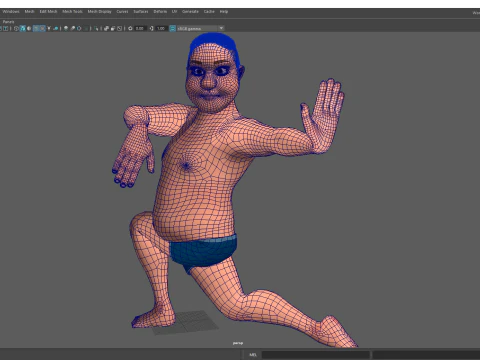This screenshot has height=360, width=480.
Task: Open the UV menu
Action: tap(174, 12)
